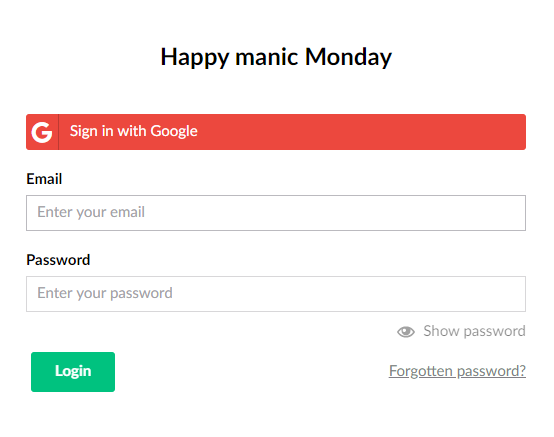The width and height of the screenshot is (554, 437).
Task: Click the Google G logo icon
Action: point(42,132)
